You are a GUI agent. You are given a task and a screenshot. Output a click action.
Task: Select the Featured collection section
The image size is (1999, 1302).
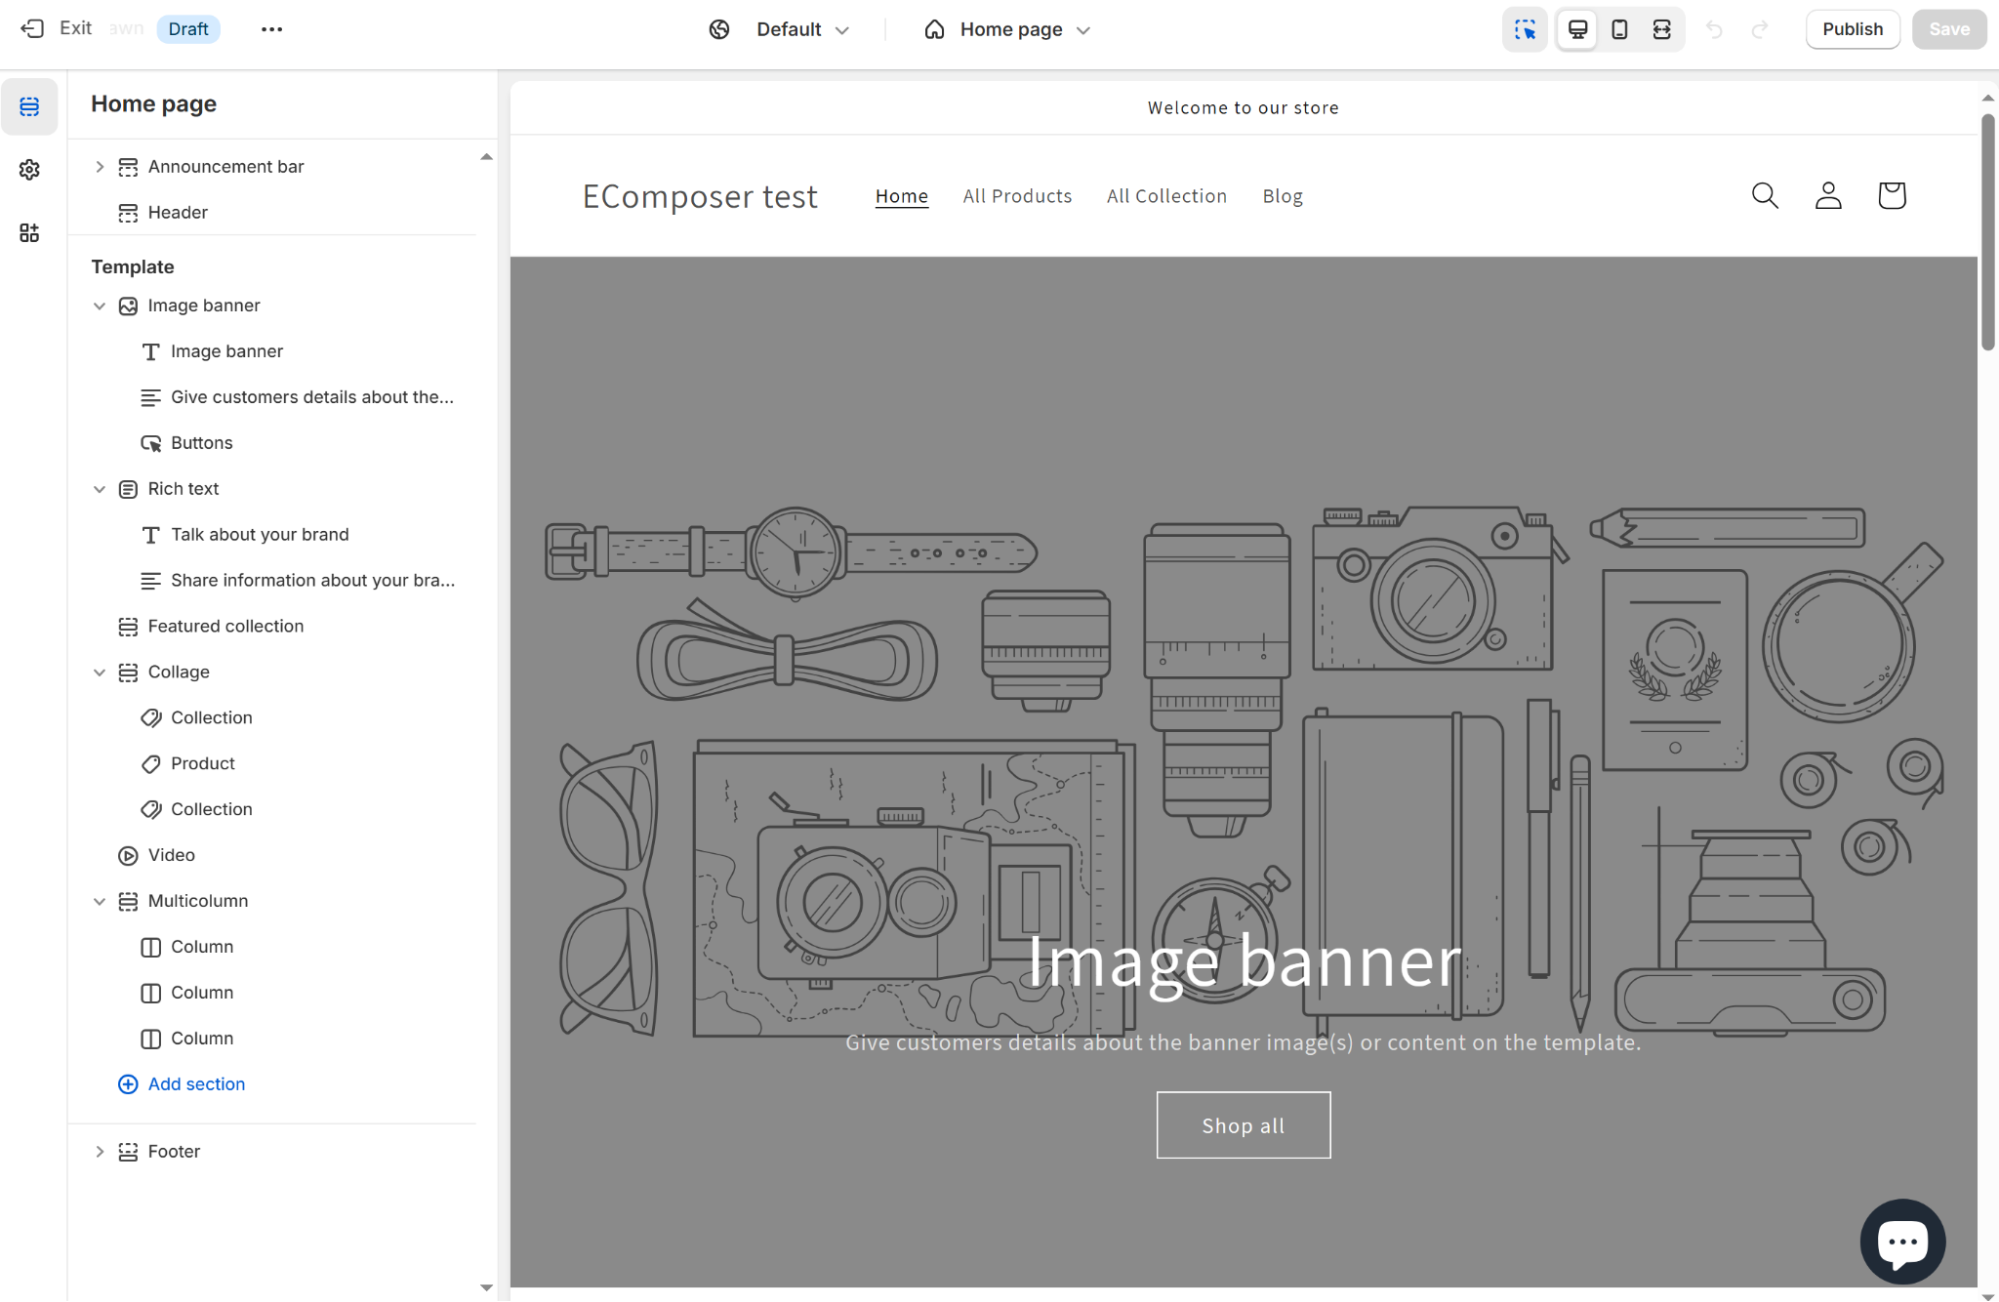[225, 626]
